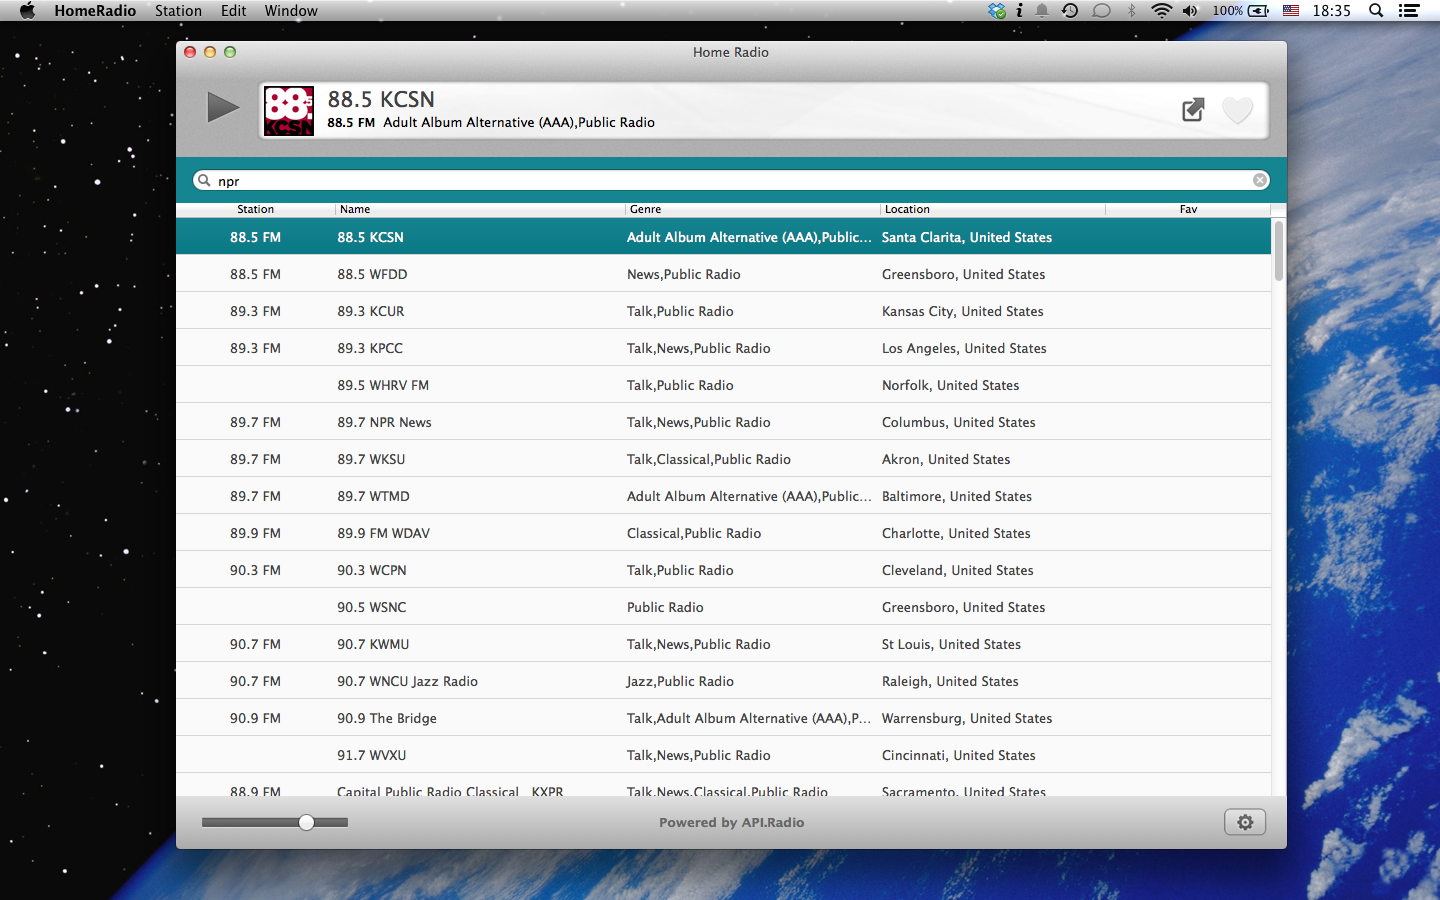Select the 89.7 WTMD station
The image size is (1440, 900).
(723, 496)
